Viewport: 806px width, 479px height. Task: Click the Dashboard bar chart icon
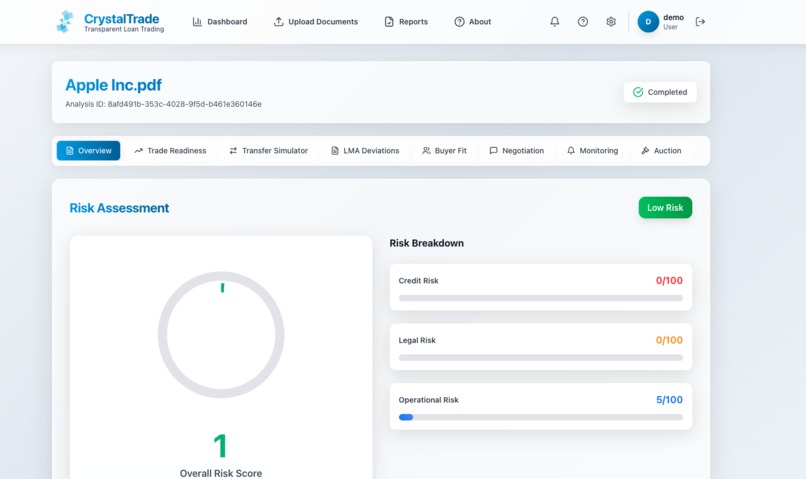tap(197, 22)
